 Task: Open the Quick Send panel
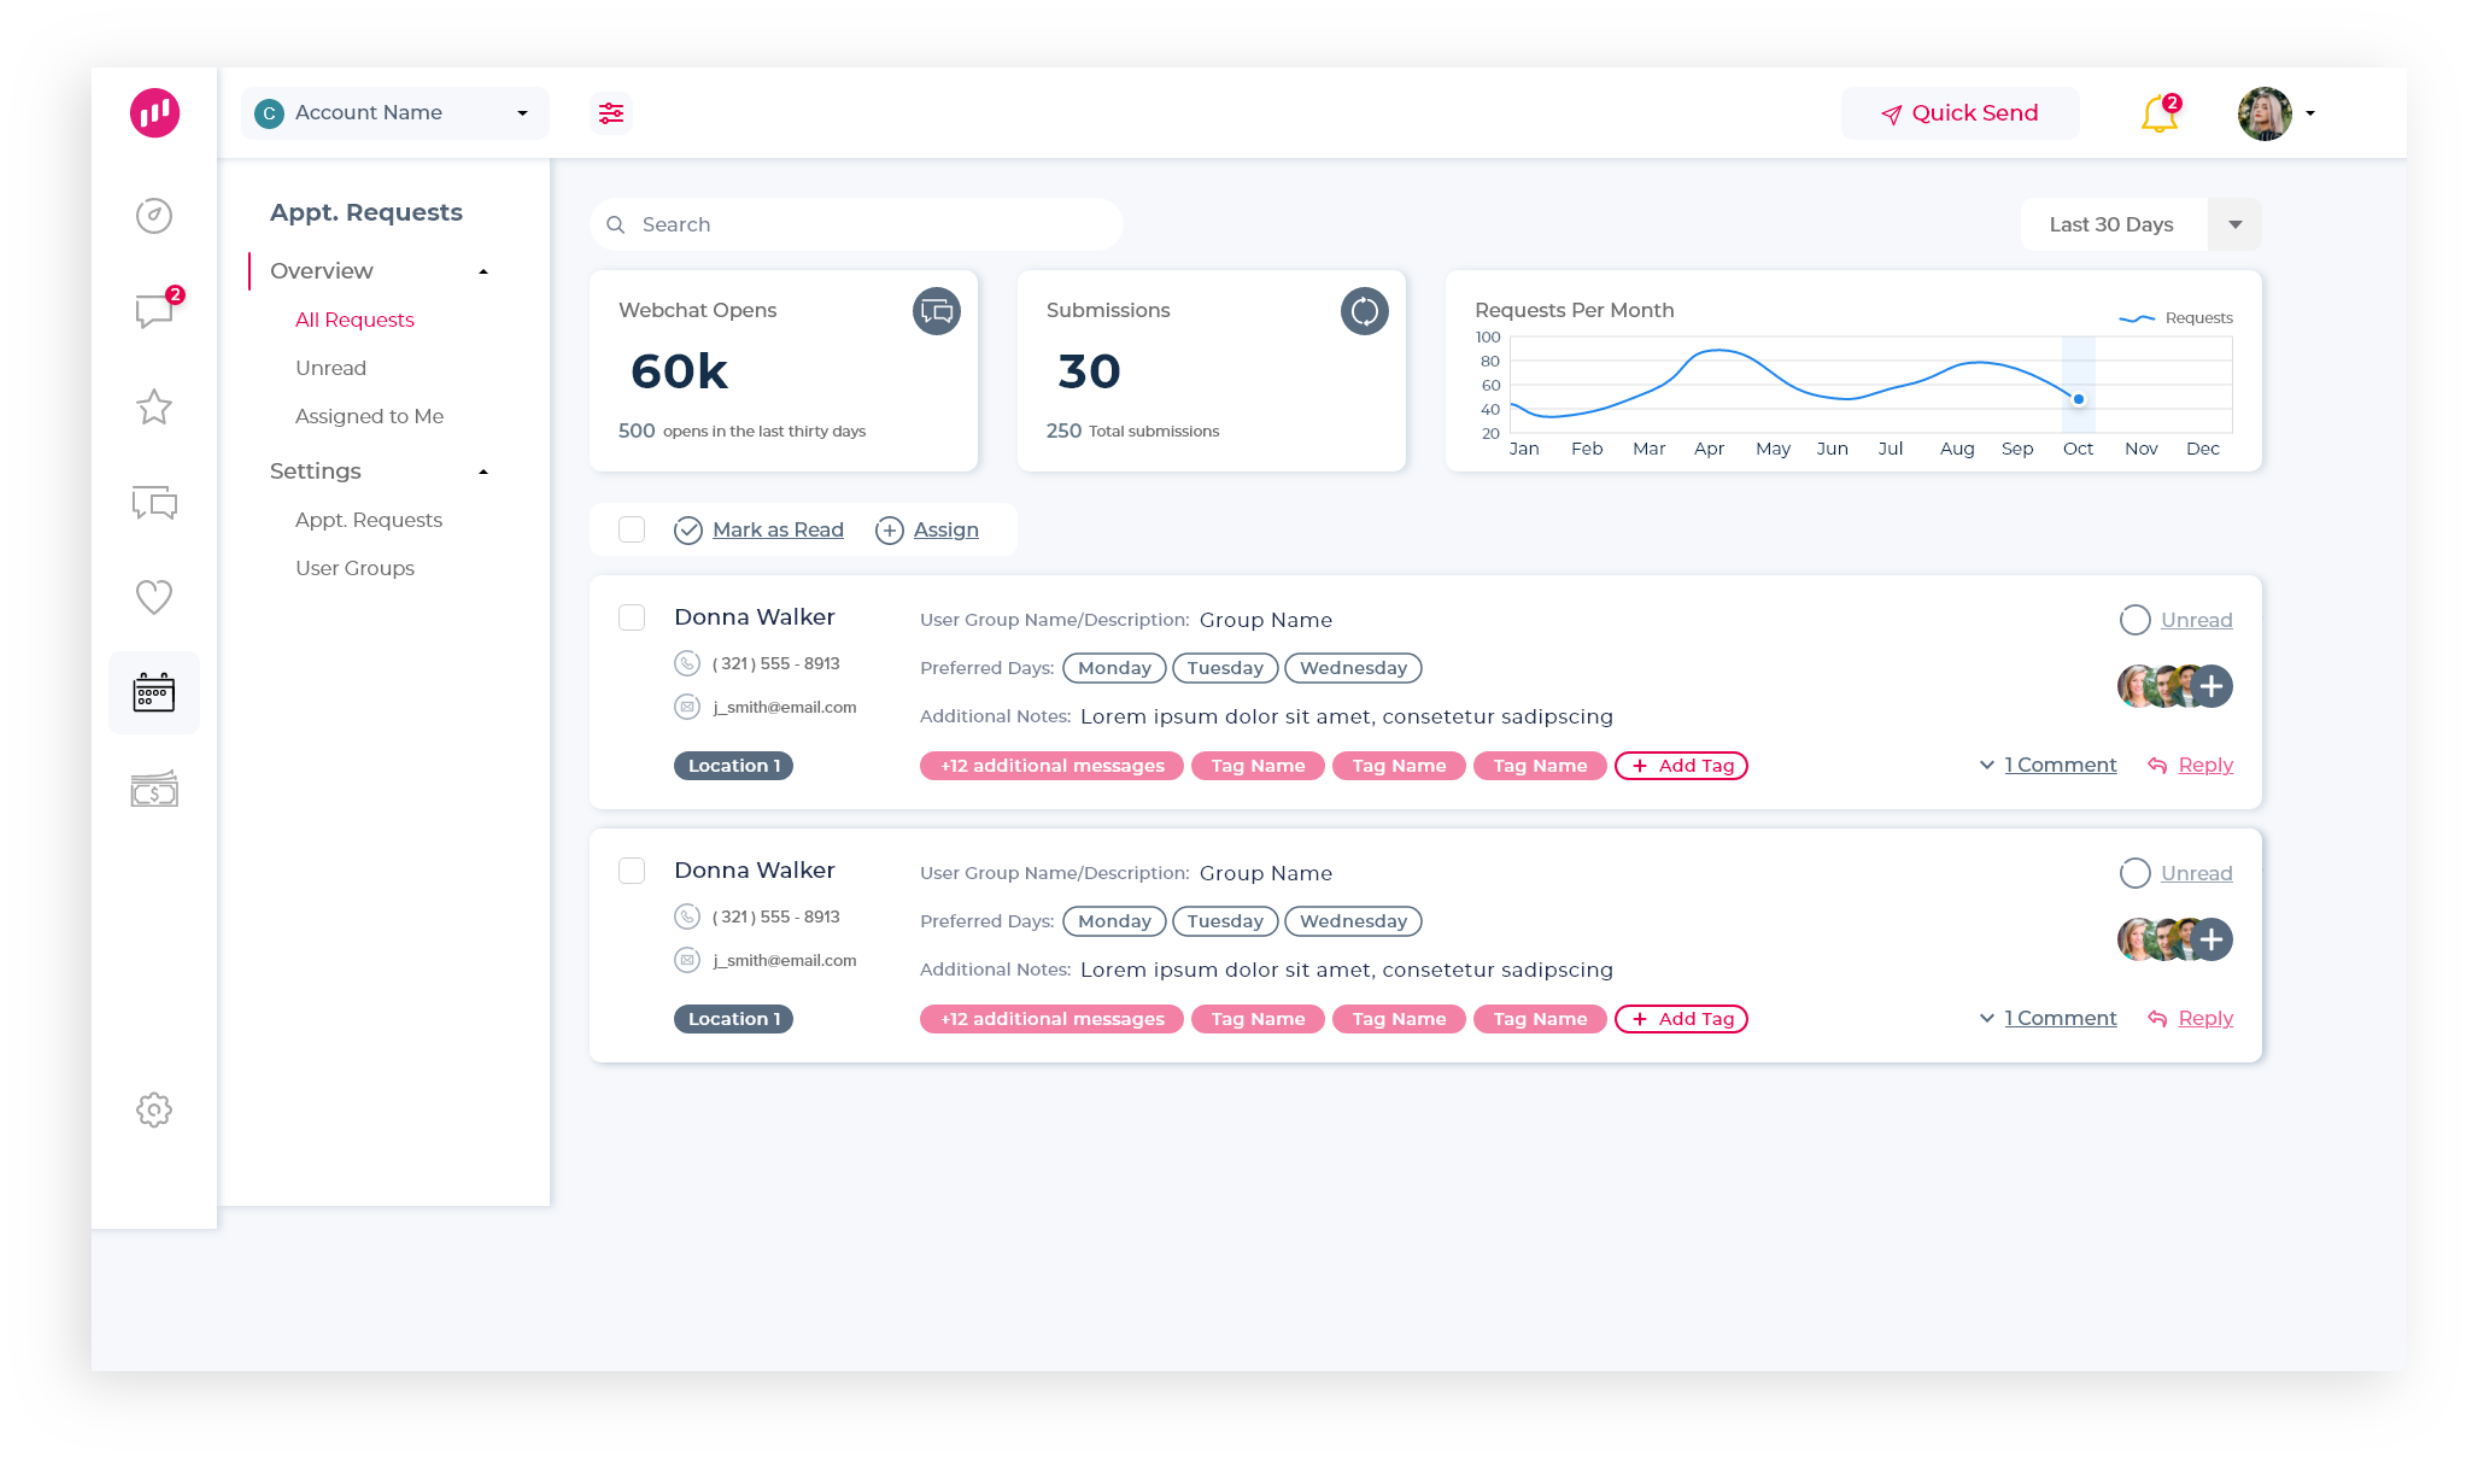(1959, 112)
